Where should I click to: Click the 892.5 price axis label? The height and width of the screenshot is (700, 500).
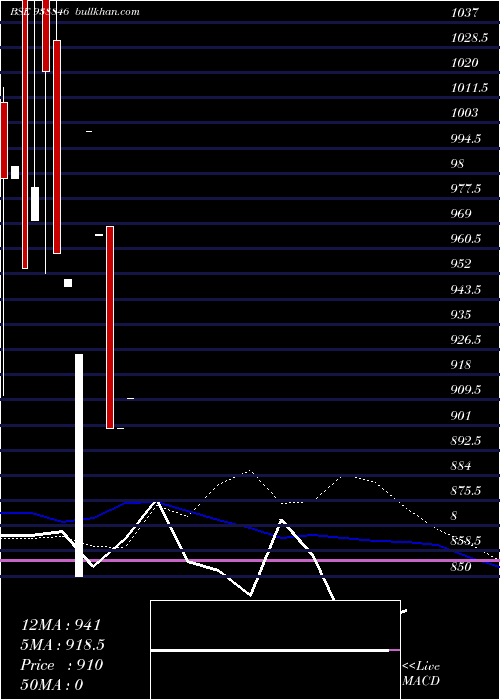click(x=466, y=442)
